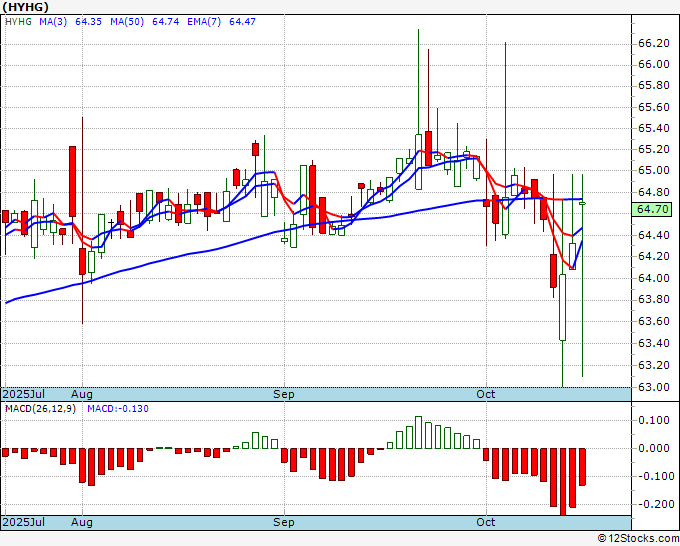Viewport: 680px width, 546px height.
Task: Click the 65.80 price axis label
Action: click(x=654, y=85)
